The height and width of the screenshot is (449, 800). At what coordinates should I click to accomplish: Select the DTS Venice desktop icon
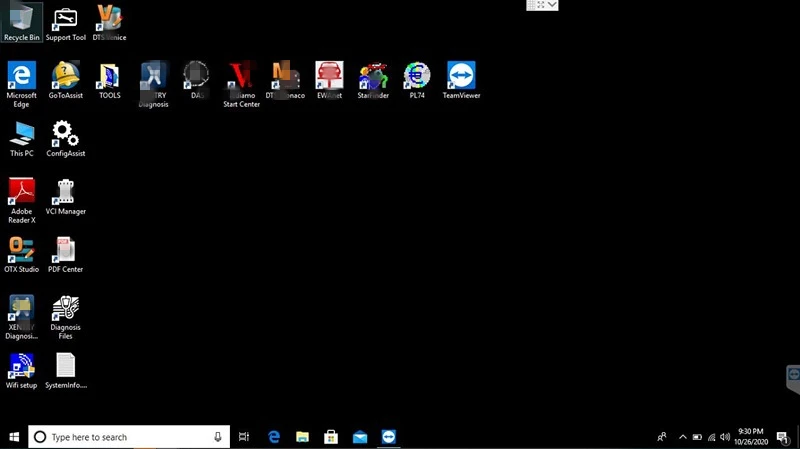point(109,23)
